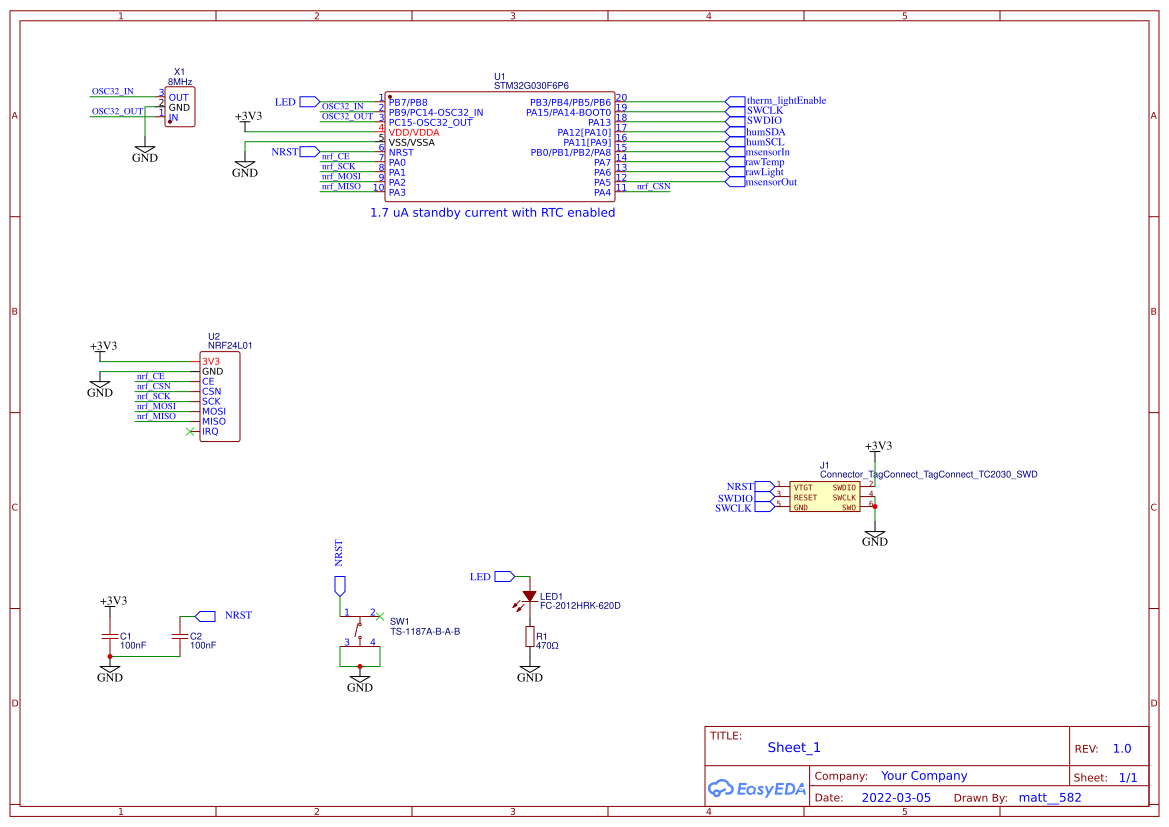The image size is (1169, 827).
Task: Select the STM32G030F6P6 microcontroller symbol U1
Action: coord(498,145)
